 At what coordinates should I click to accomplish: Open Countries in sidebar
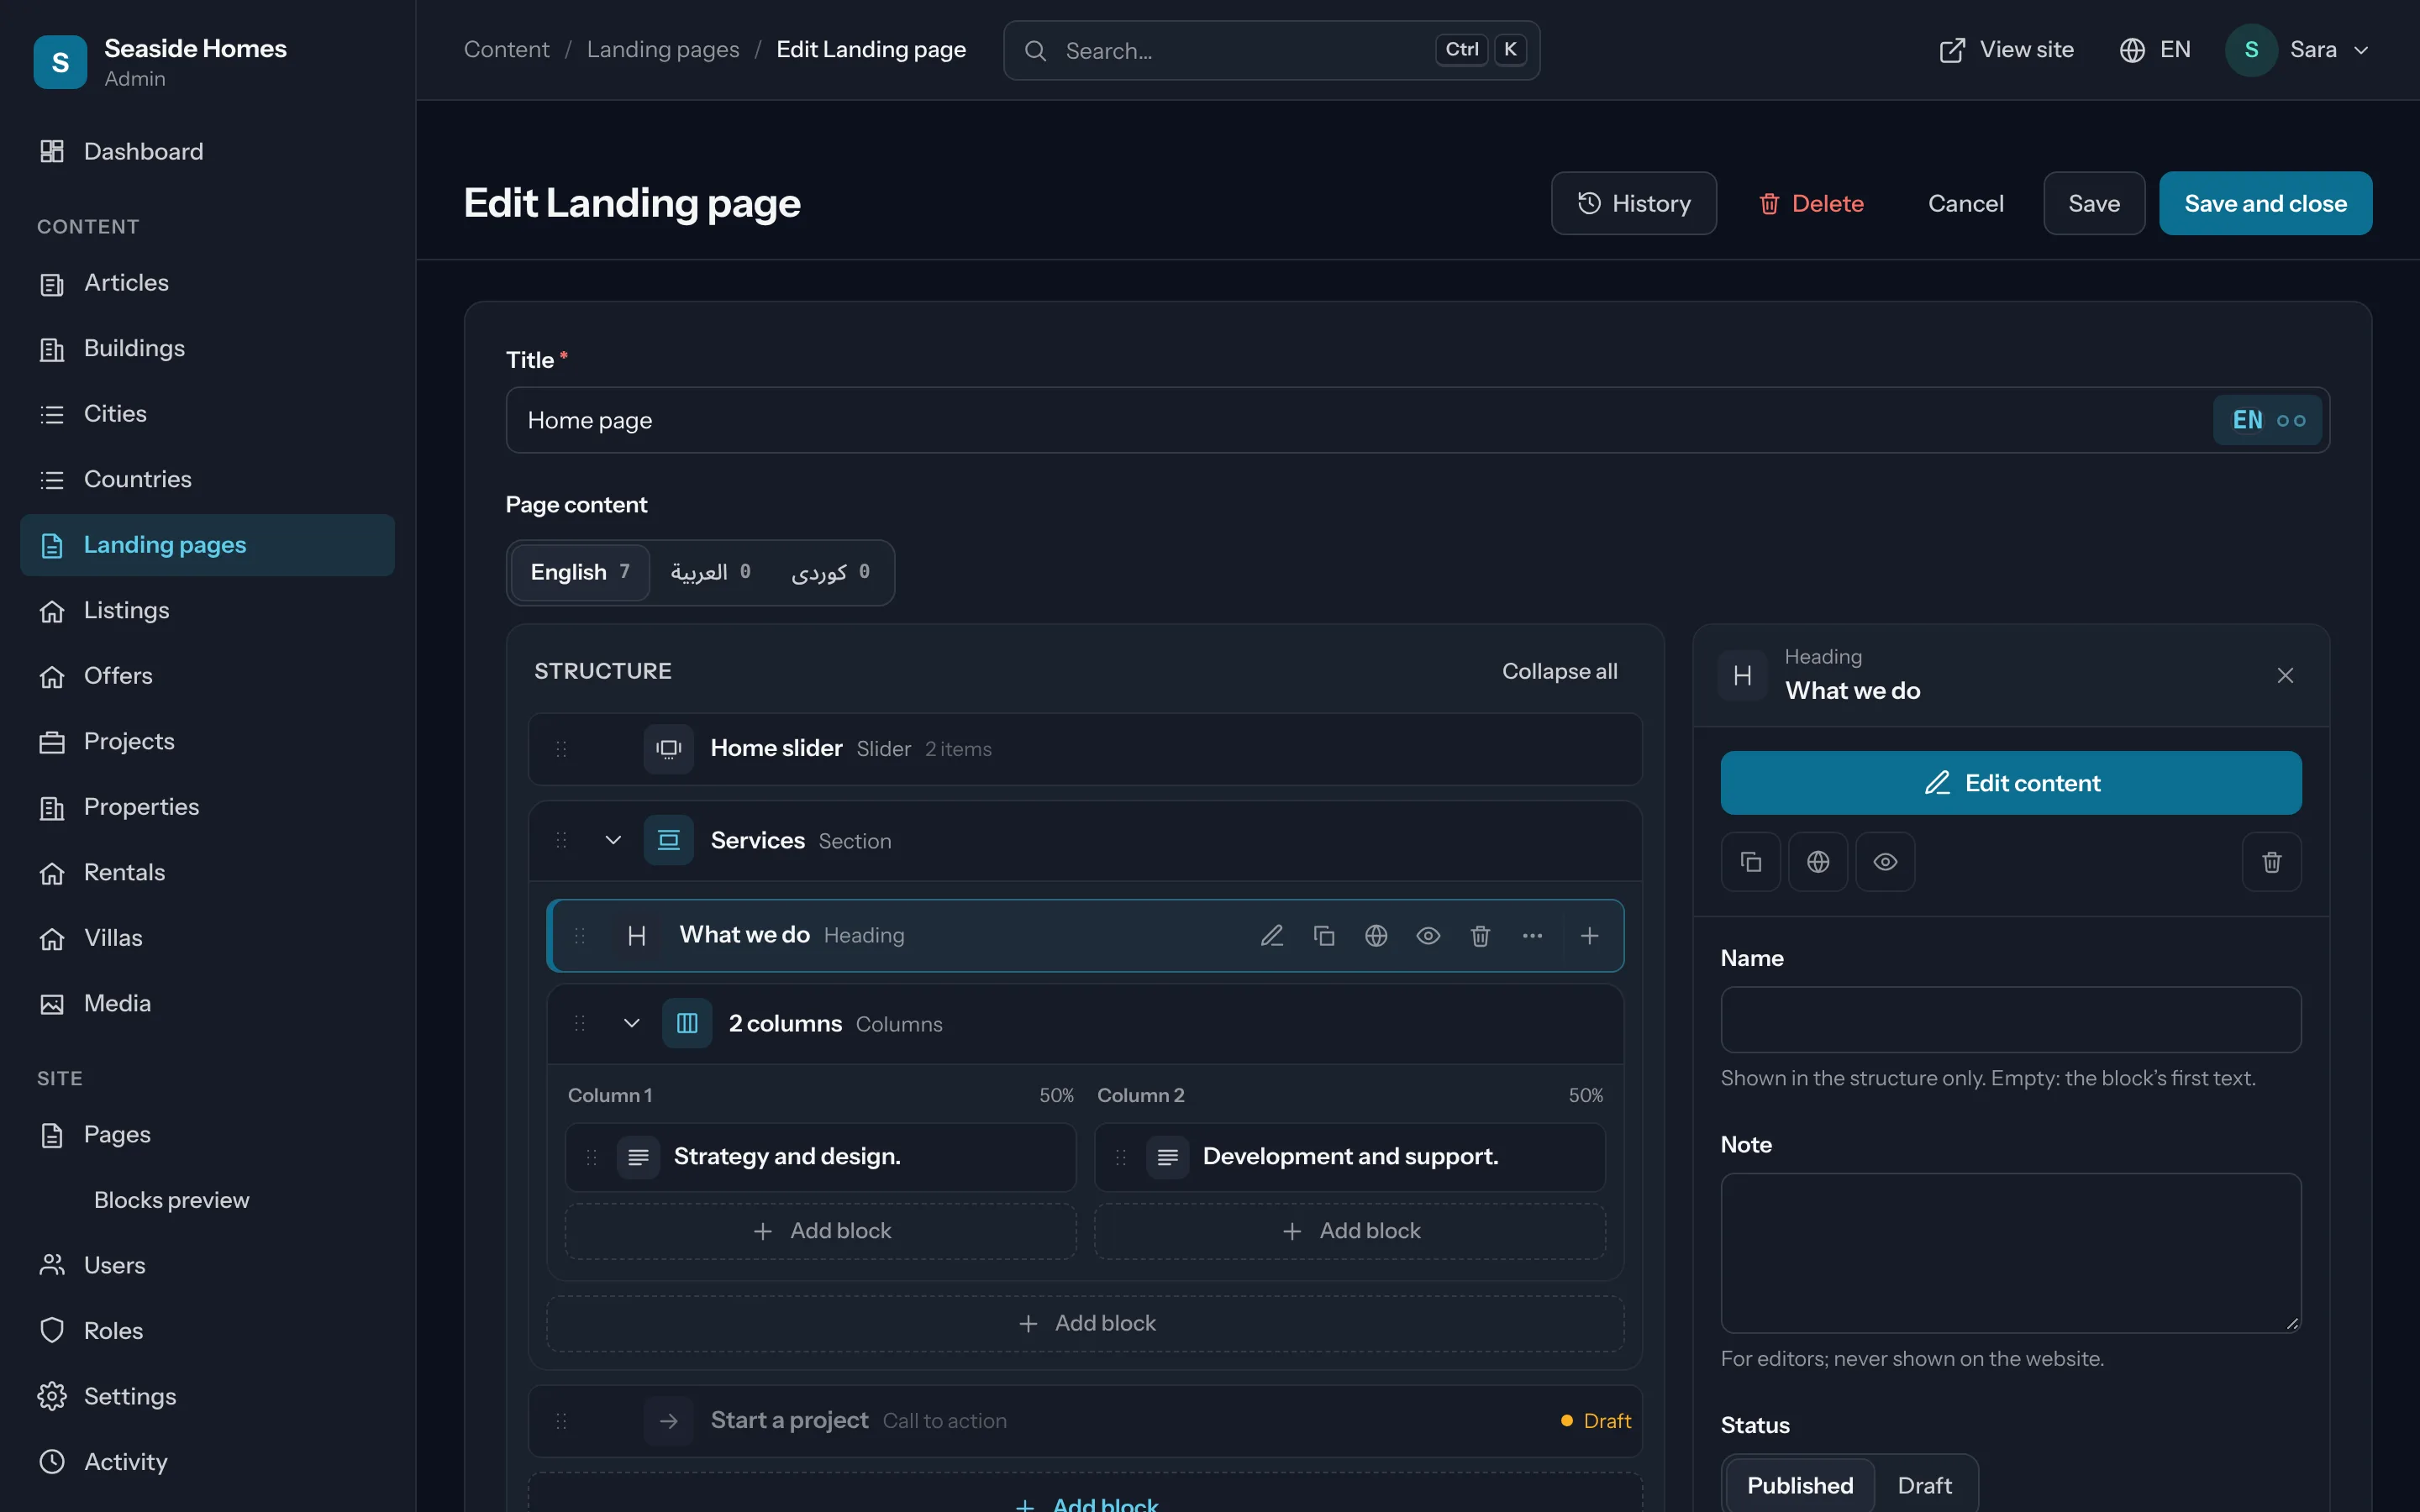(207, 479)
